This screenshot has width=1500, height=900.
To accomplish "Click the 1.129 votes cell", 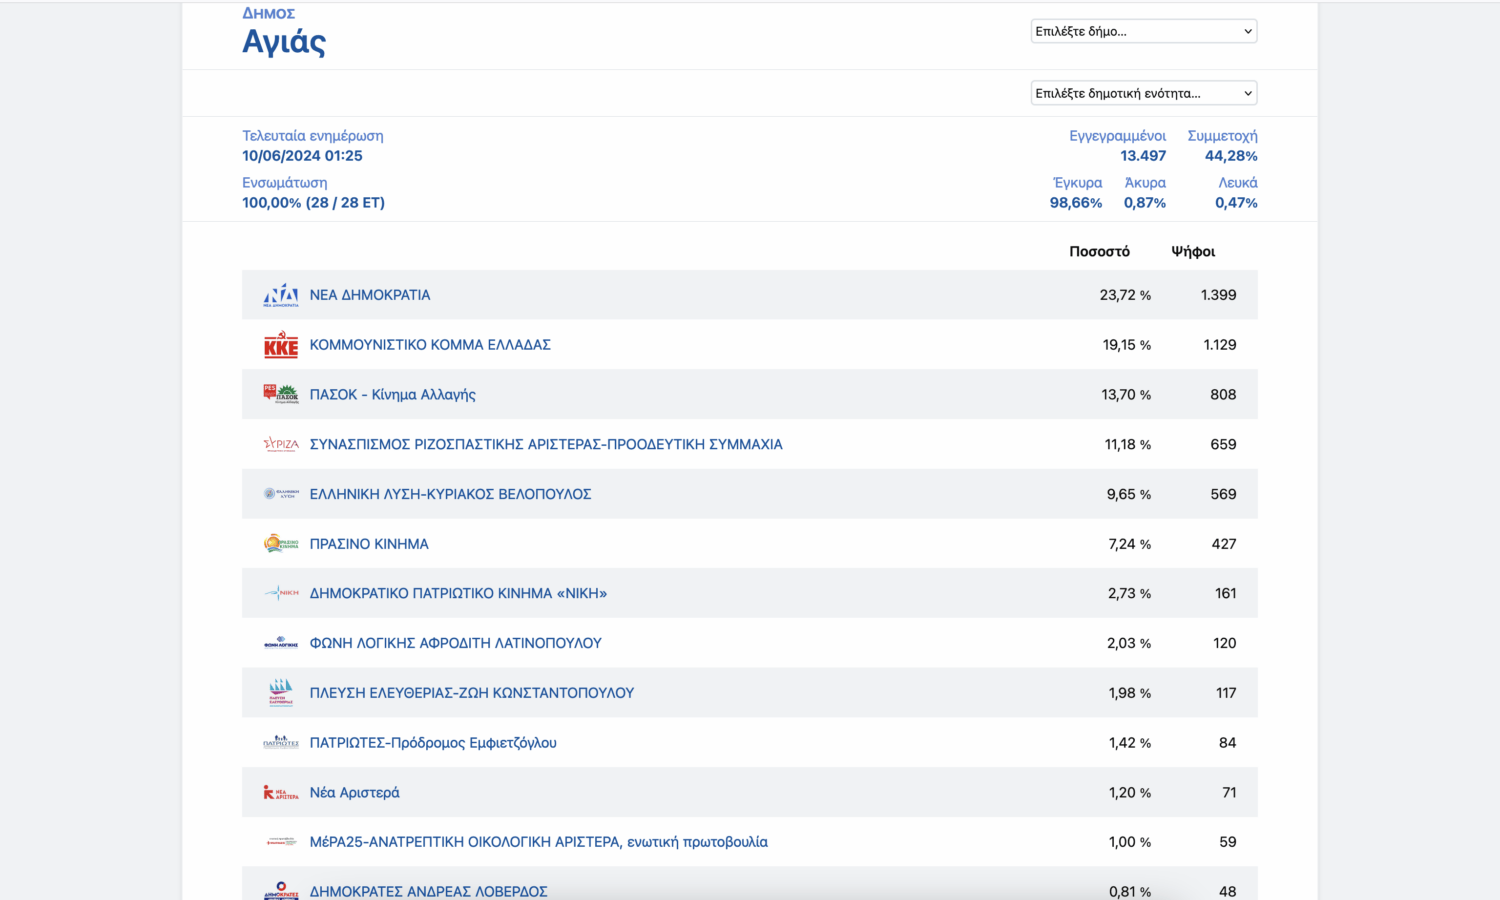I will 1220,345.
